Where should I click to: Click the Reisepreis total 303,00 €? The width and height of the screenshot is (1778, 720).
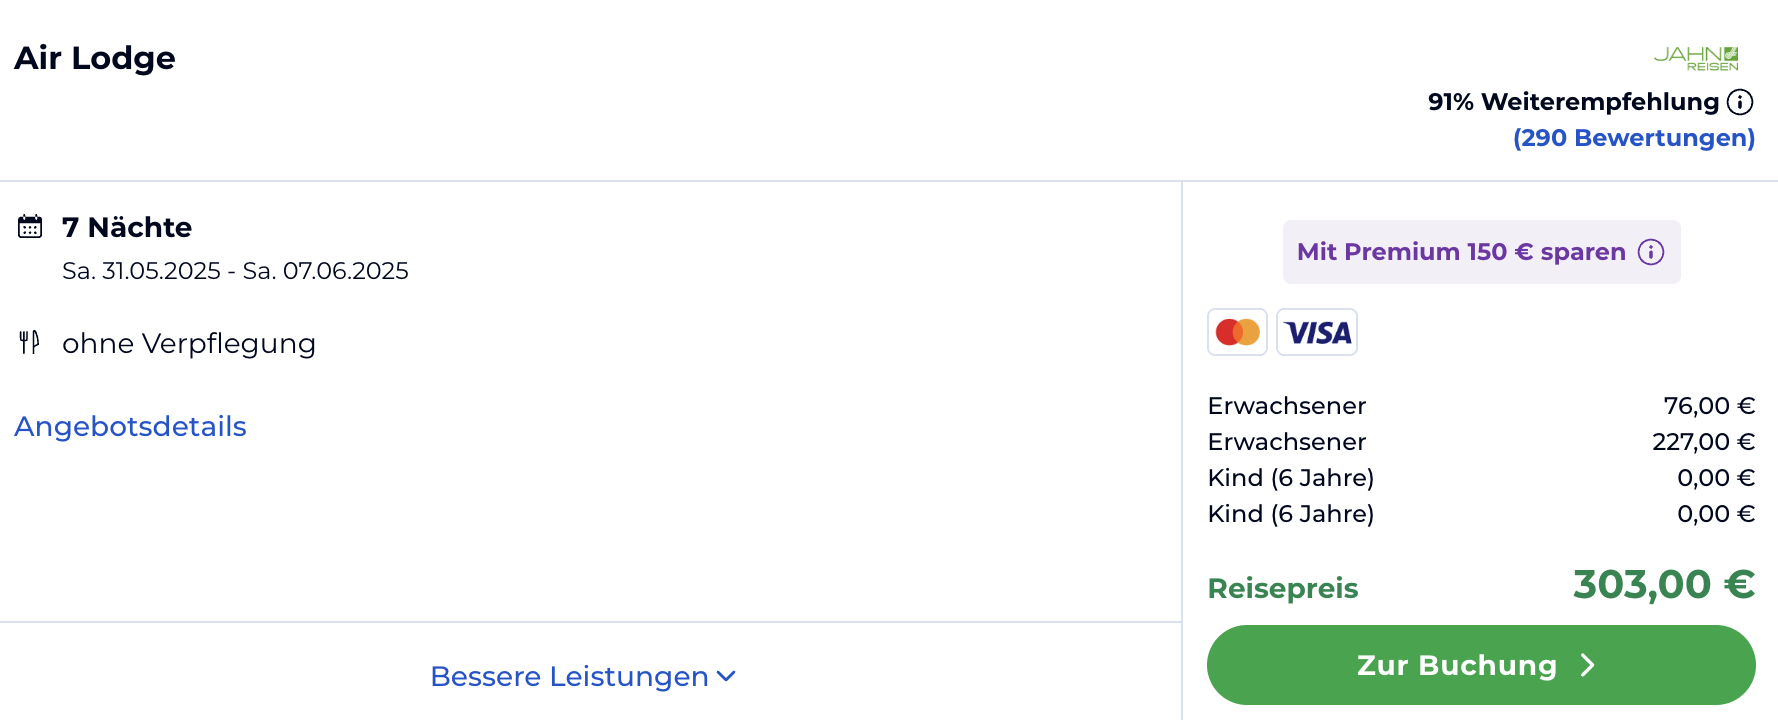click(1663, 585)
